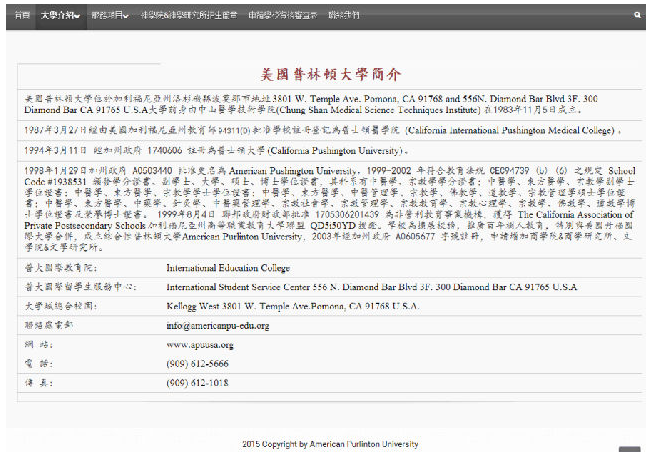Click the 普大國際教育院 row label
The image size is (652, 462).
(61, 268)
